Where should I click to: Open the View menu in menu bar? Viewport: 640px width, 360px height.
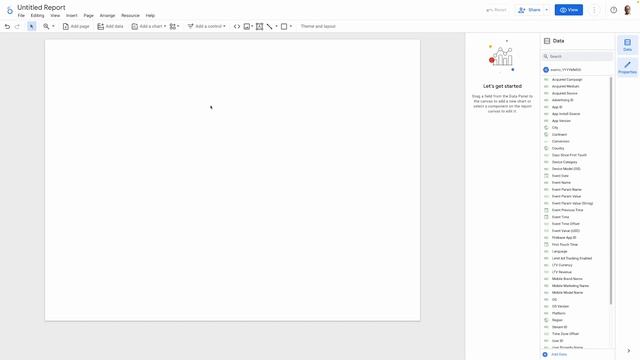[55, 16]
